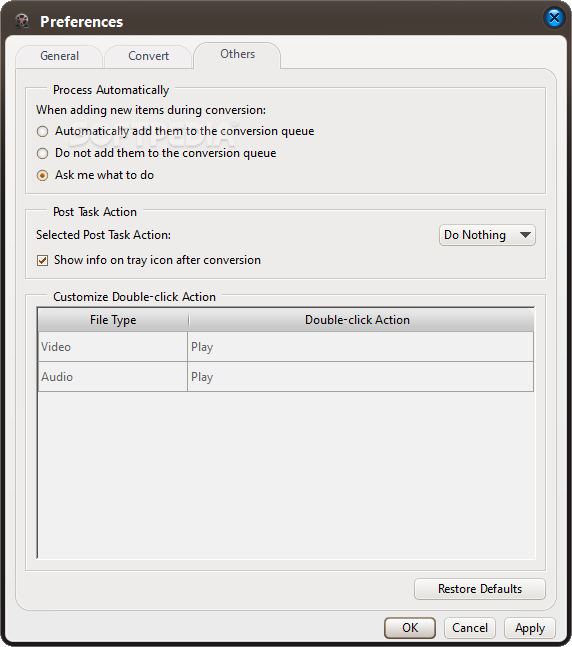Switch to the Convert tab

[148, 56]
